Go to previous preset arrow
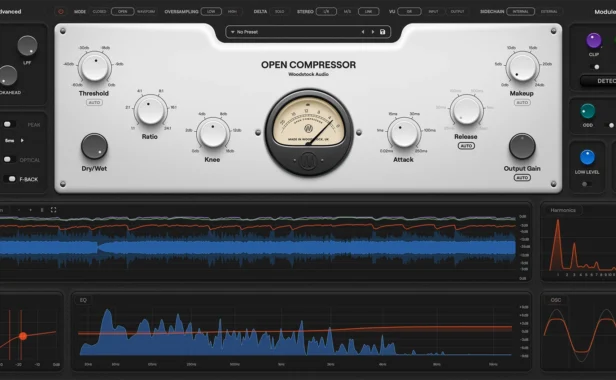 pyautogui.click(x=363, y=32)
